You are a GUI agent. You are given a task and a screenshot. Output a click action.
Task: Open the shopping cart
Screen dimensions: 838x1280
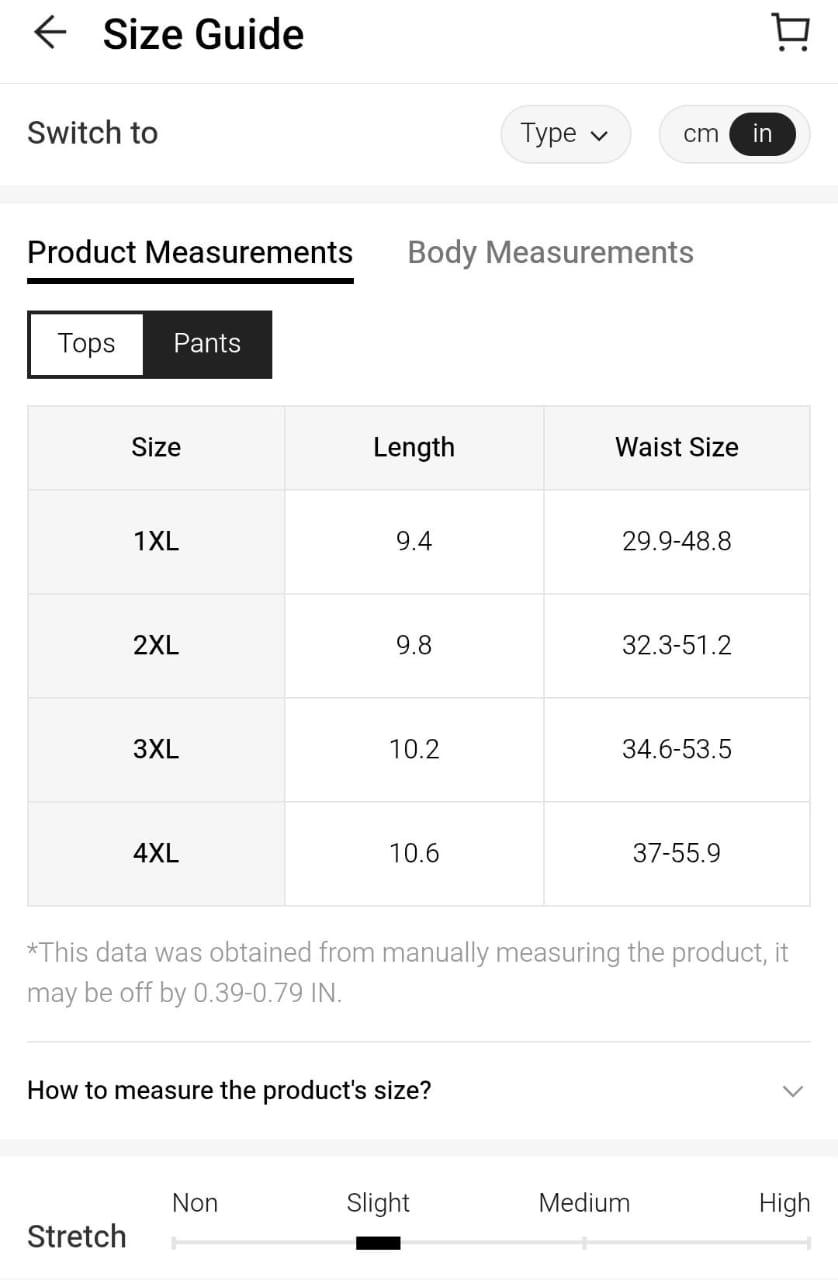791,33
